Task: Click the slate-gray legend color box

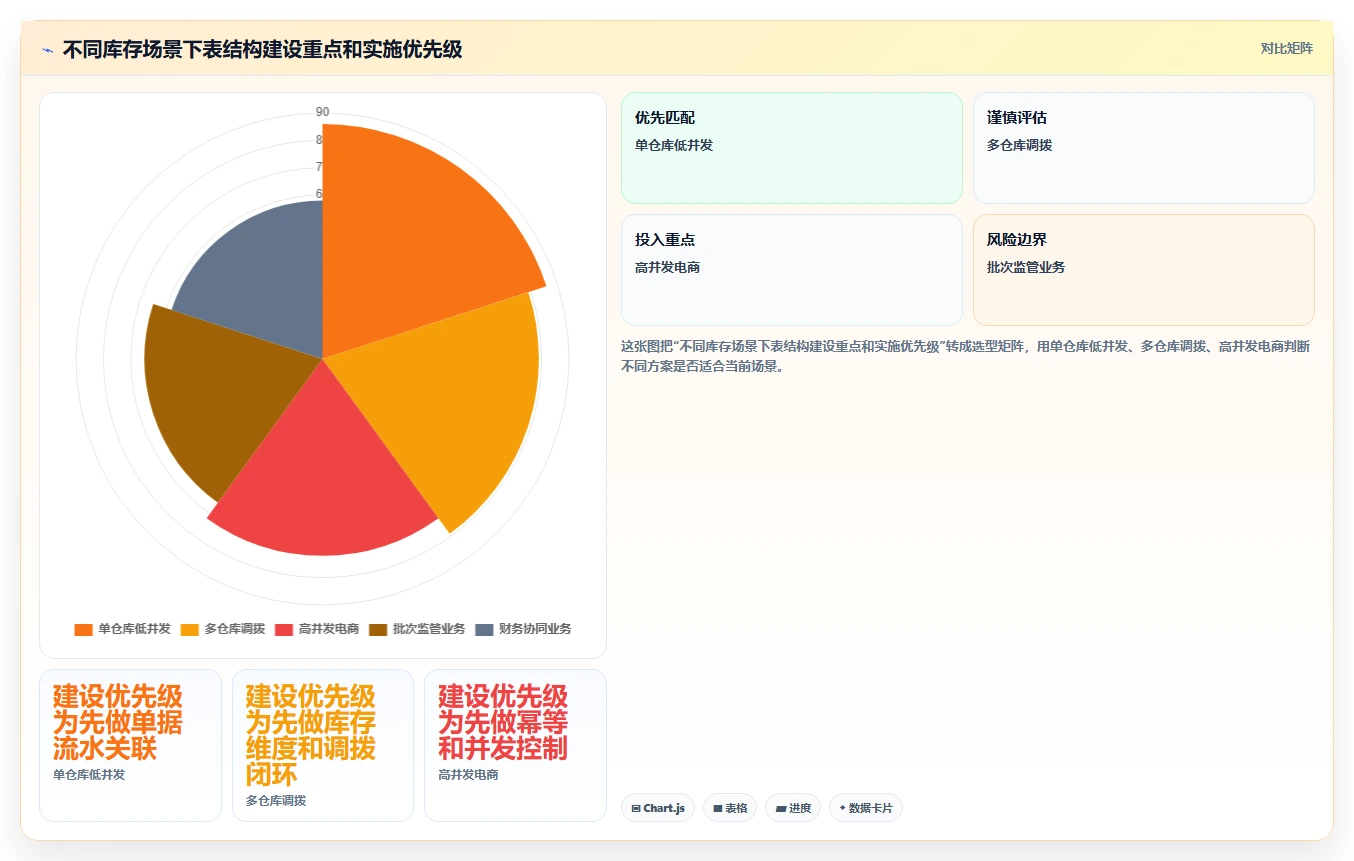Action: coord(484,629)
